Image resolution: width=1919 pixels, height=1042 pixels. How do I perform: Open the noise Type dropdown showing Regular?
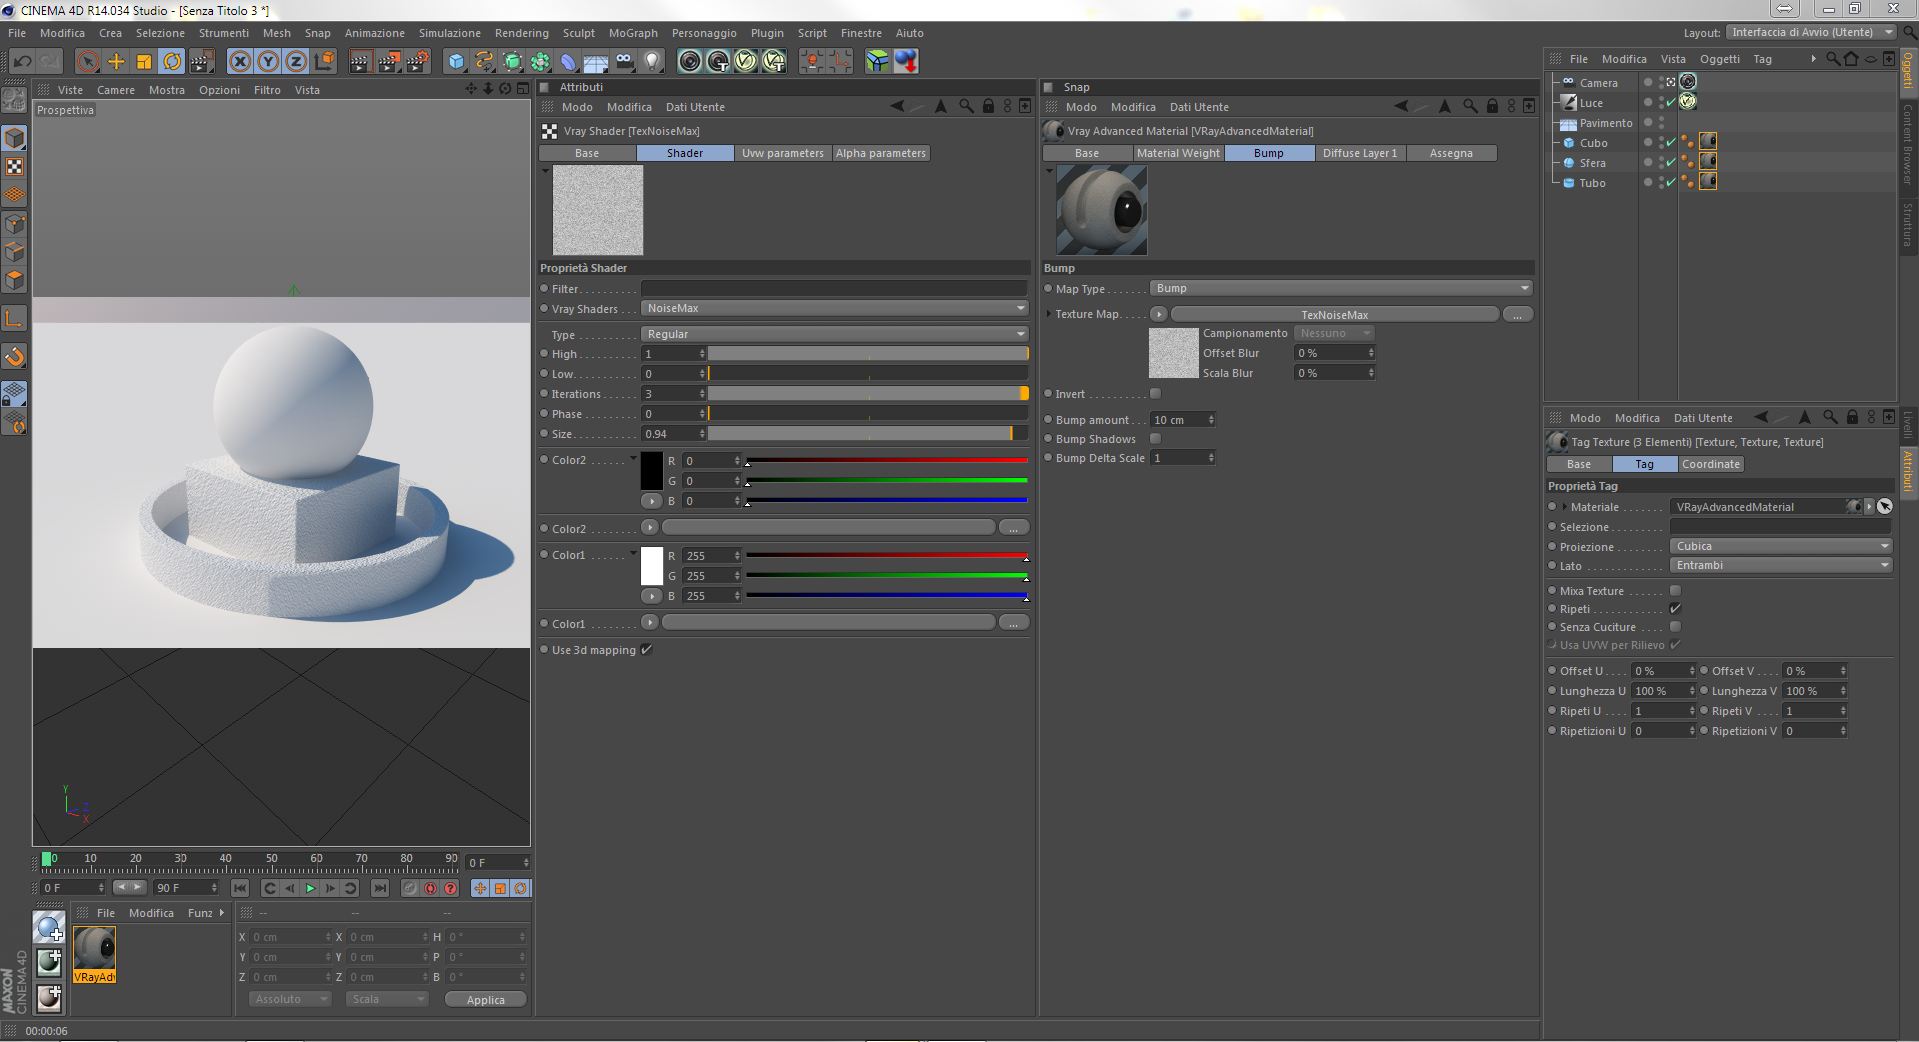(x=834, y=334)
